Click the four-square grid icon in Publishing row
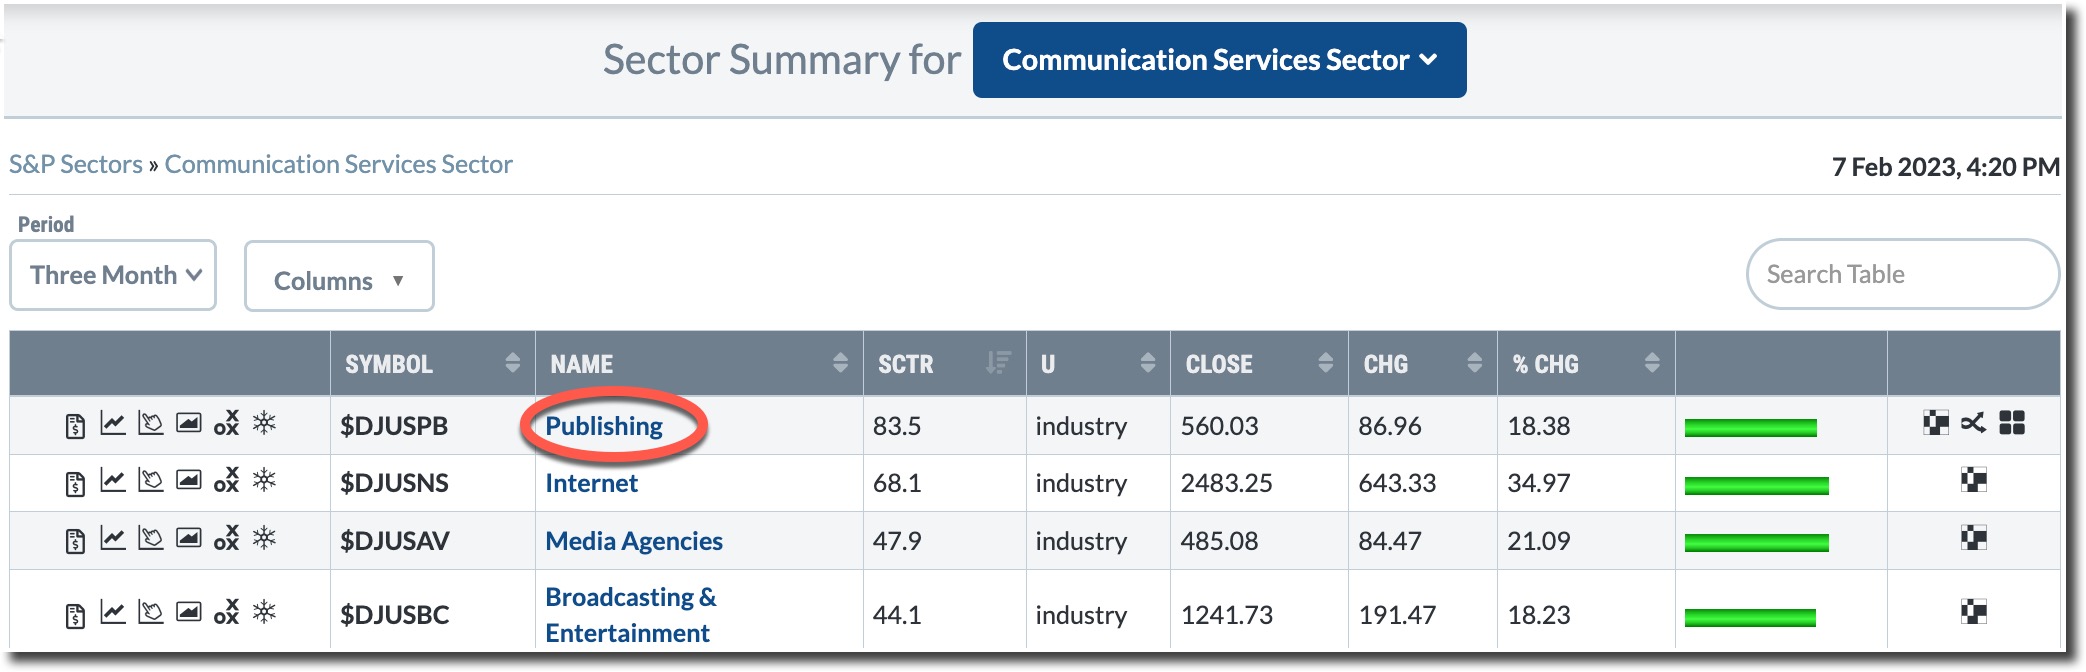Screen dimensions: 2086x672 click(x=2011, y=423)
